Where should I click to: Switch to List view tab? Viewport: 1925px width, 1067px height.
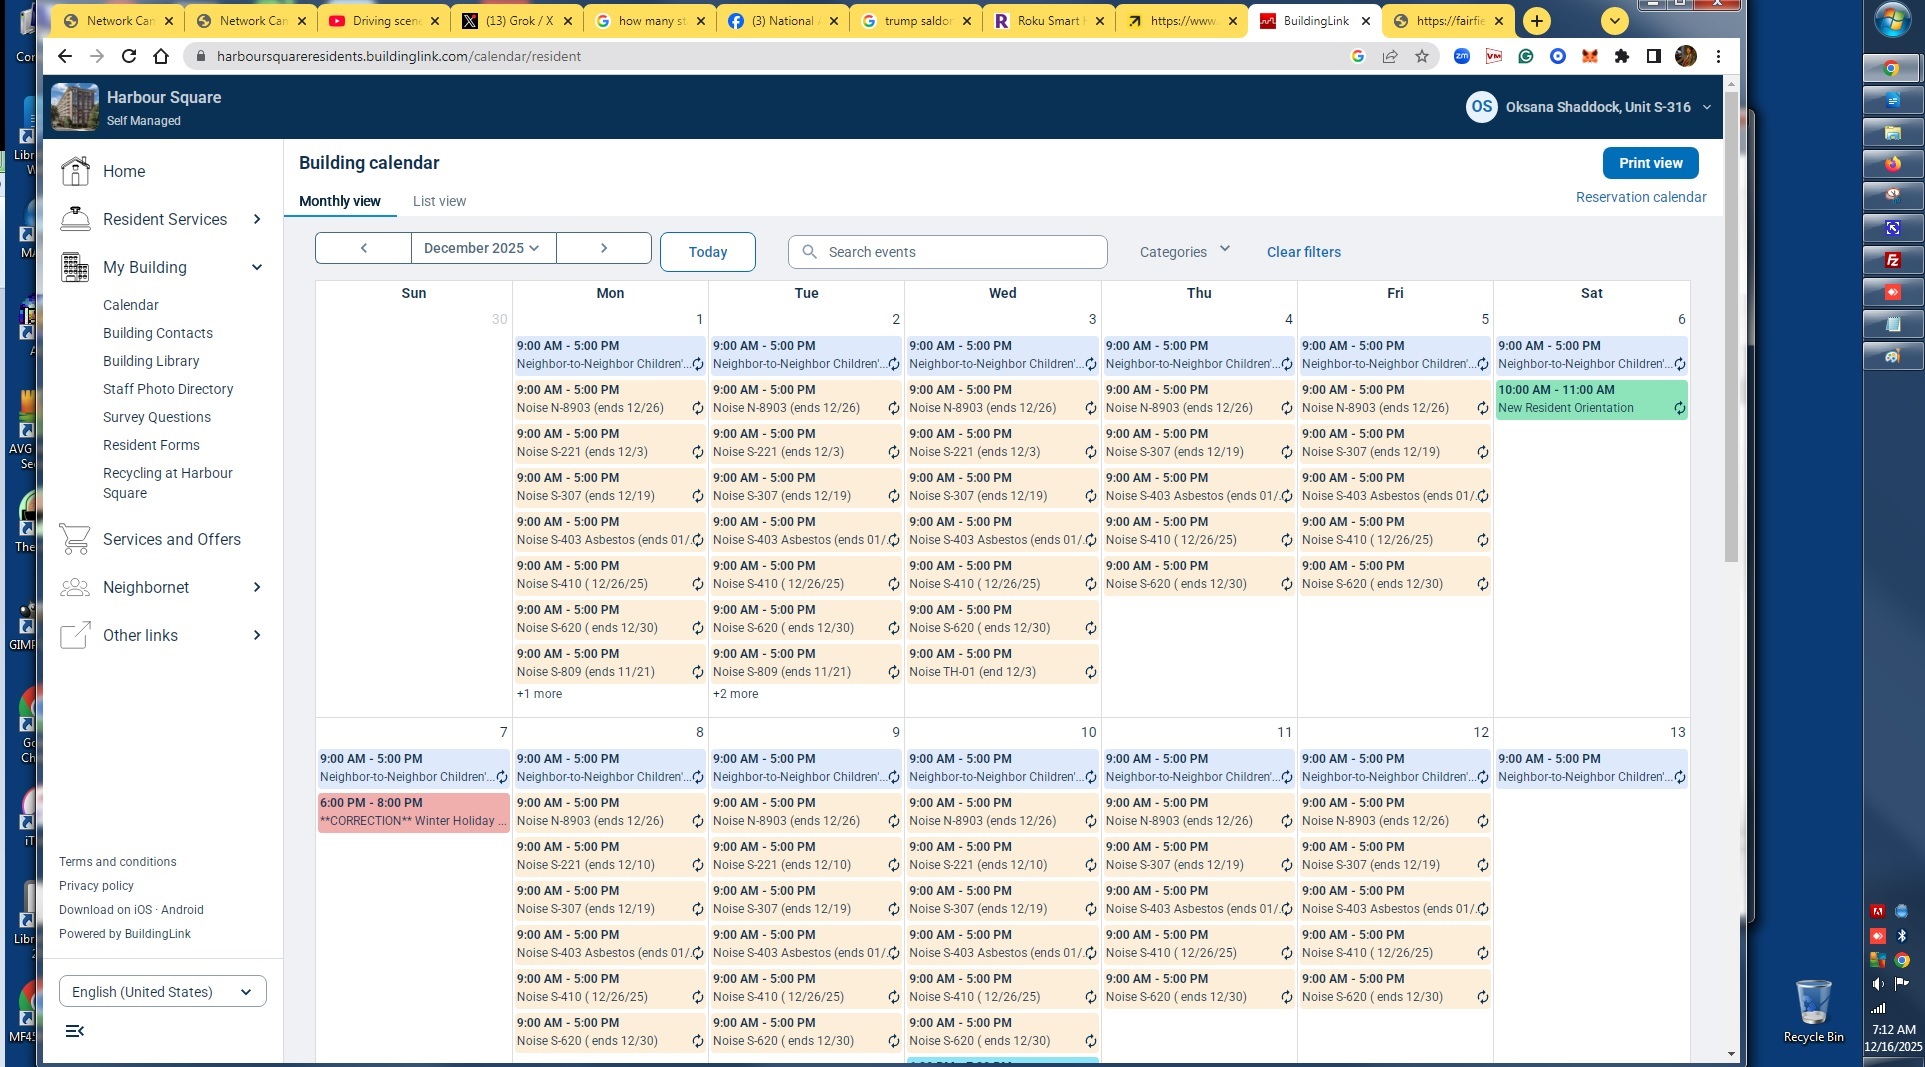point(439,201)
